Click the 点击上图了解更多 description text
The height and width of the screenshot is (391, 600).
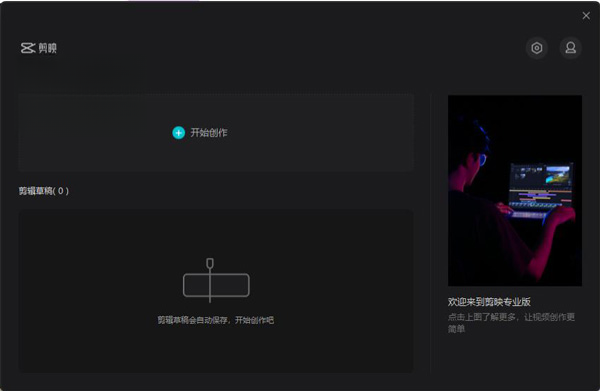pyautogui.click(x=511, y=323)
